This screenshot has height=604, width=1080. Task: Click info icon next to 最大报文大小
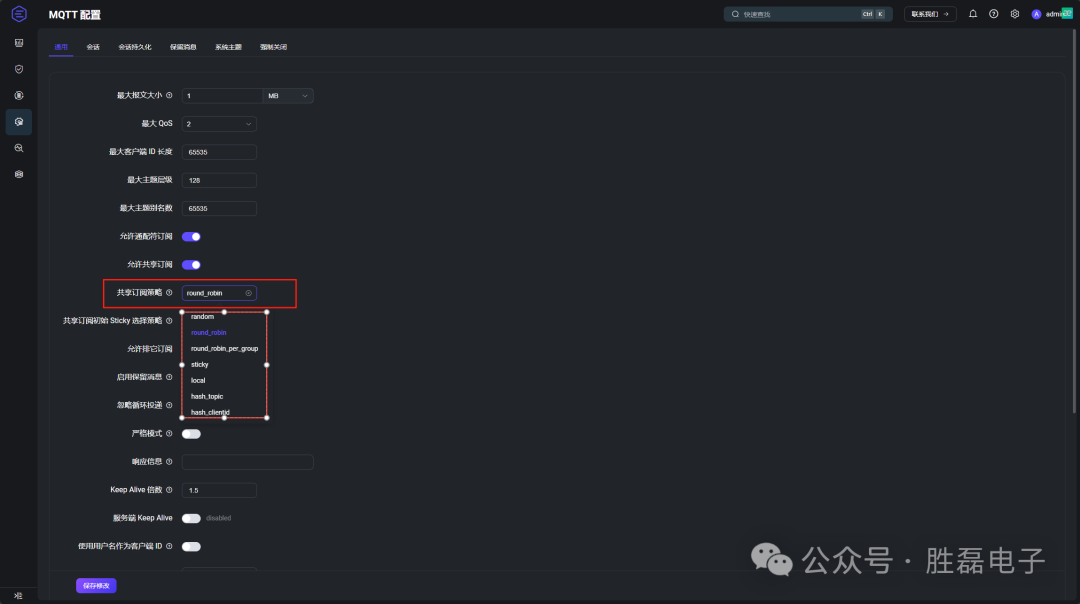point(169,96)
